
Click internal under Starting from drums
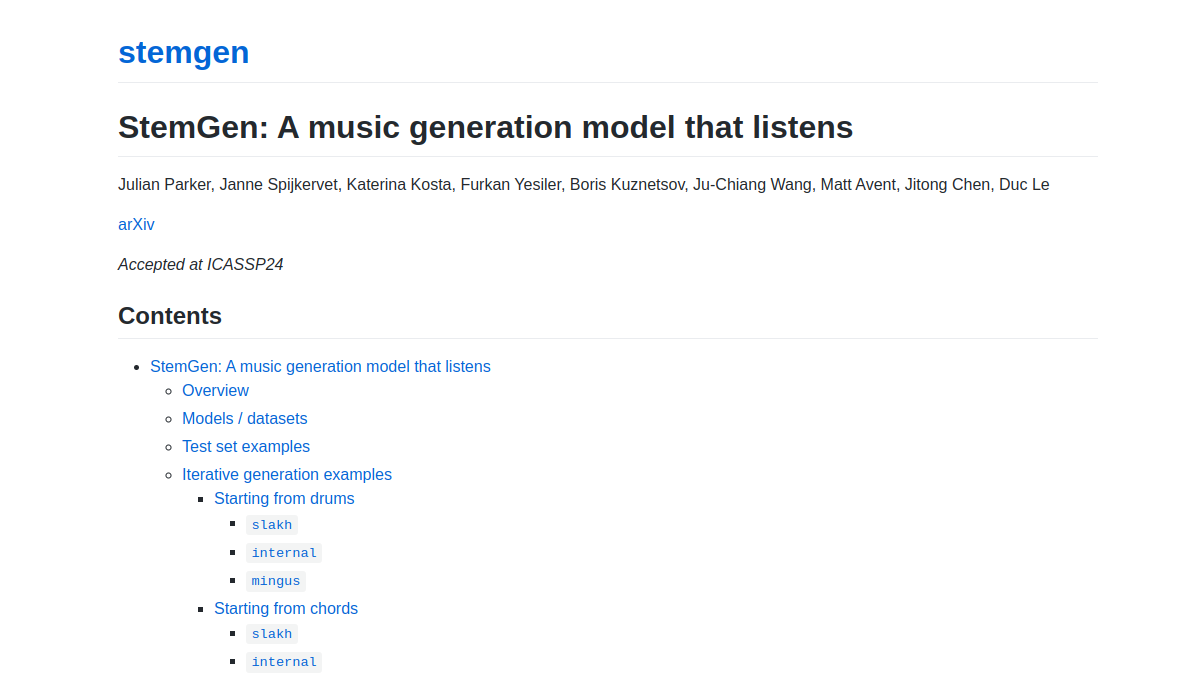pos(284,553)
